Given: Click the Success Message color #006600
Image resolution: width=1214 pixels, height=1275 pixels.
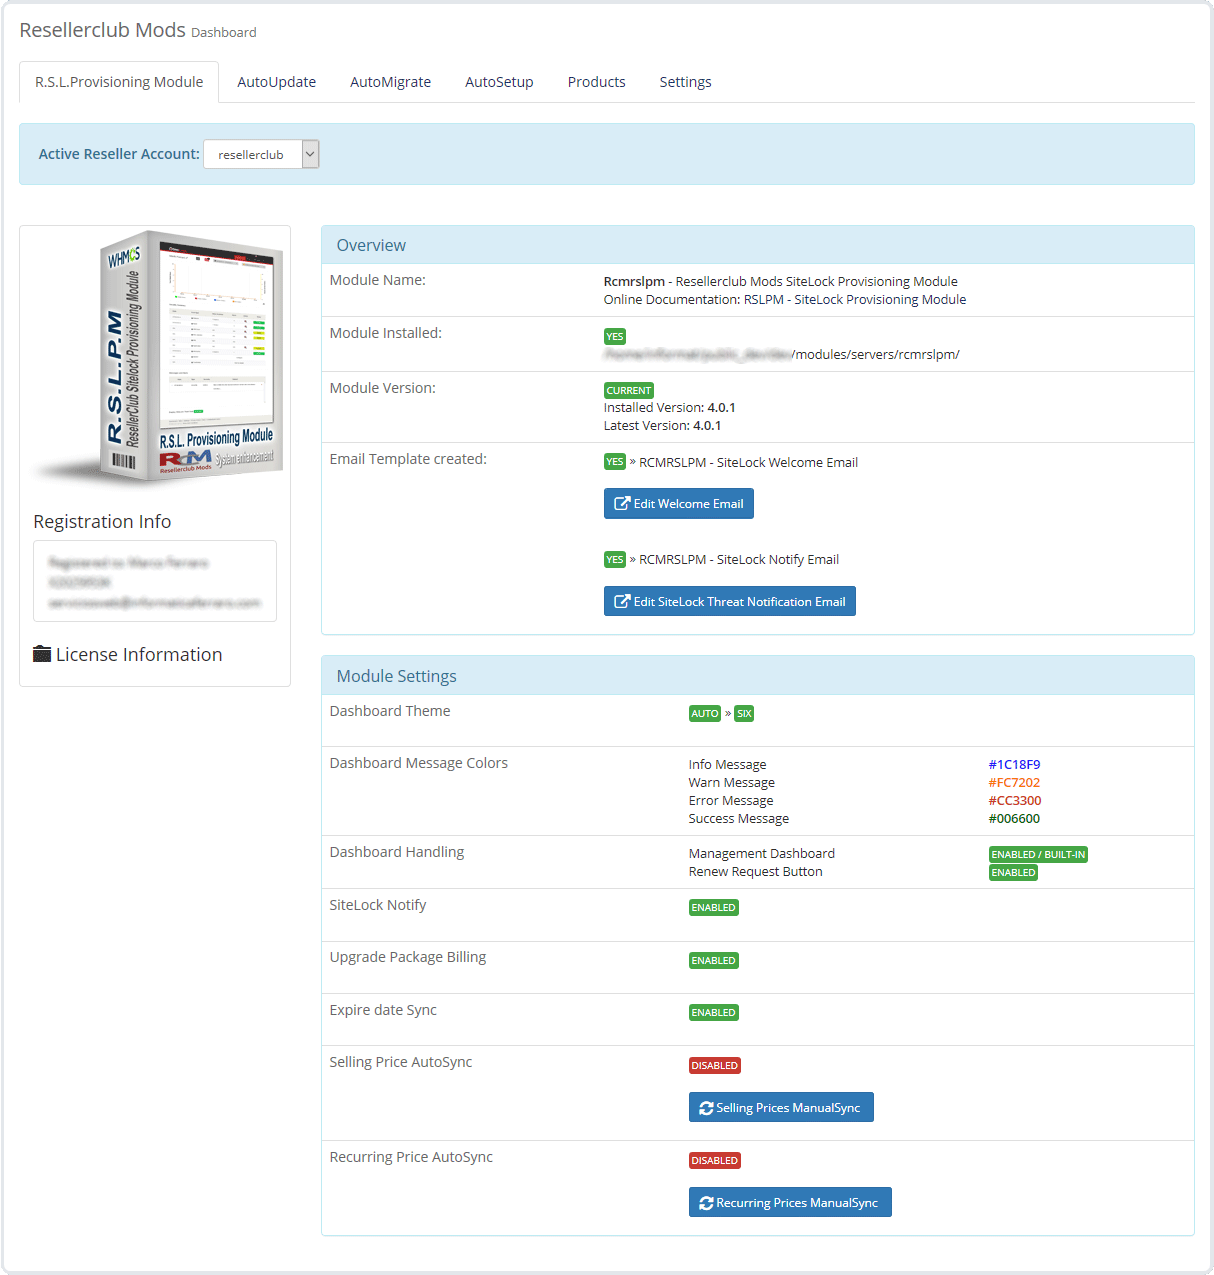Looking at the screenshot, I should 1014,819.
